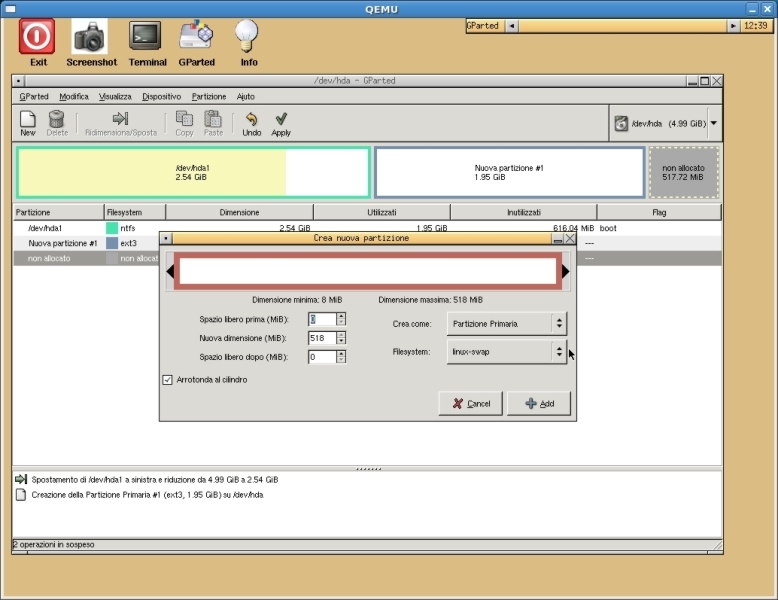
Task: Click the ext3 blue color square
Action: pyautogui.click(x=112, y=243)
